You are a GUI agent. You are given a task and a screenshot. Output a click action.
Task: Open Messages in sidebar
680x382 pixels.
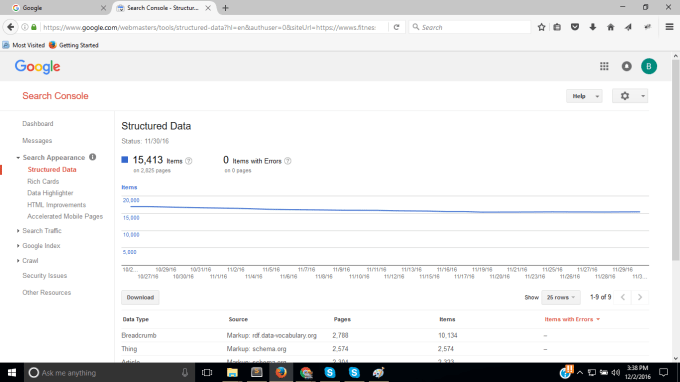coord(37,140)
